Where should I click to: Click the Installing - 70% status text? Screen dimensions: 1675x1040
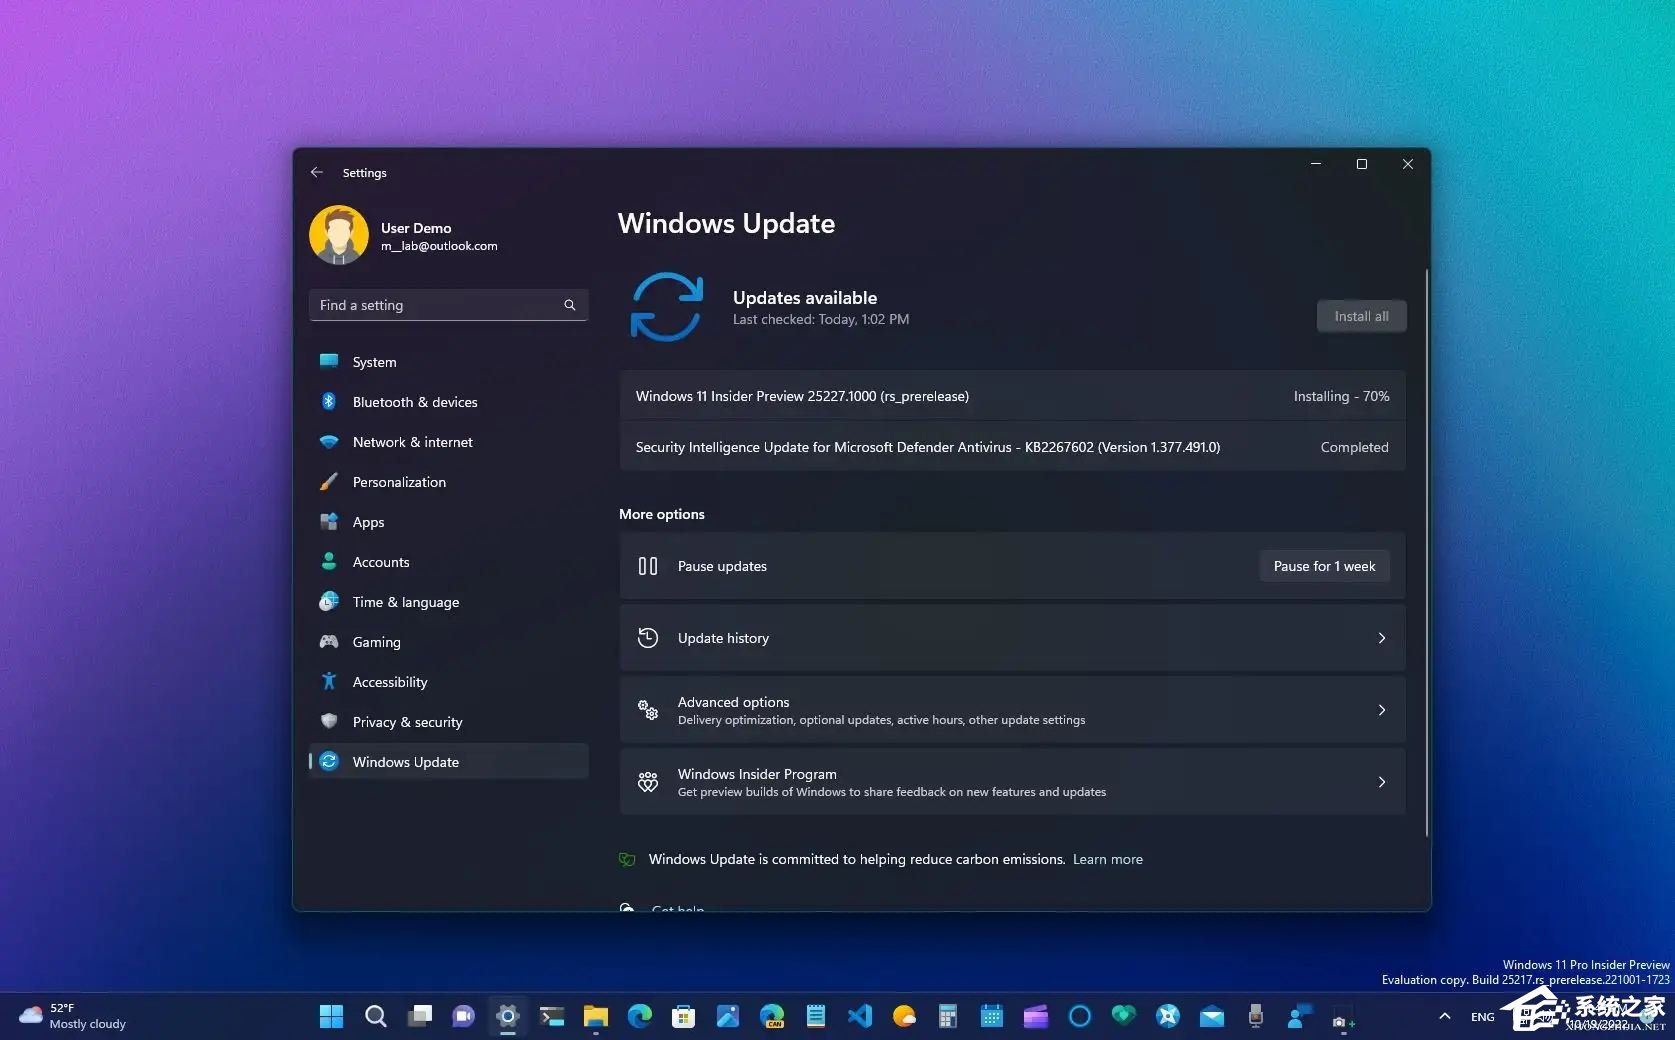pyautogui.click(x=1341, y=396)
